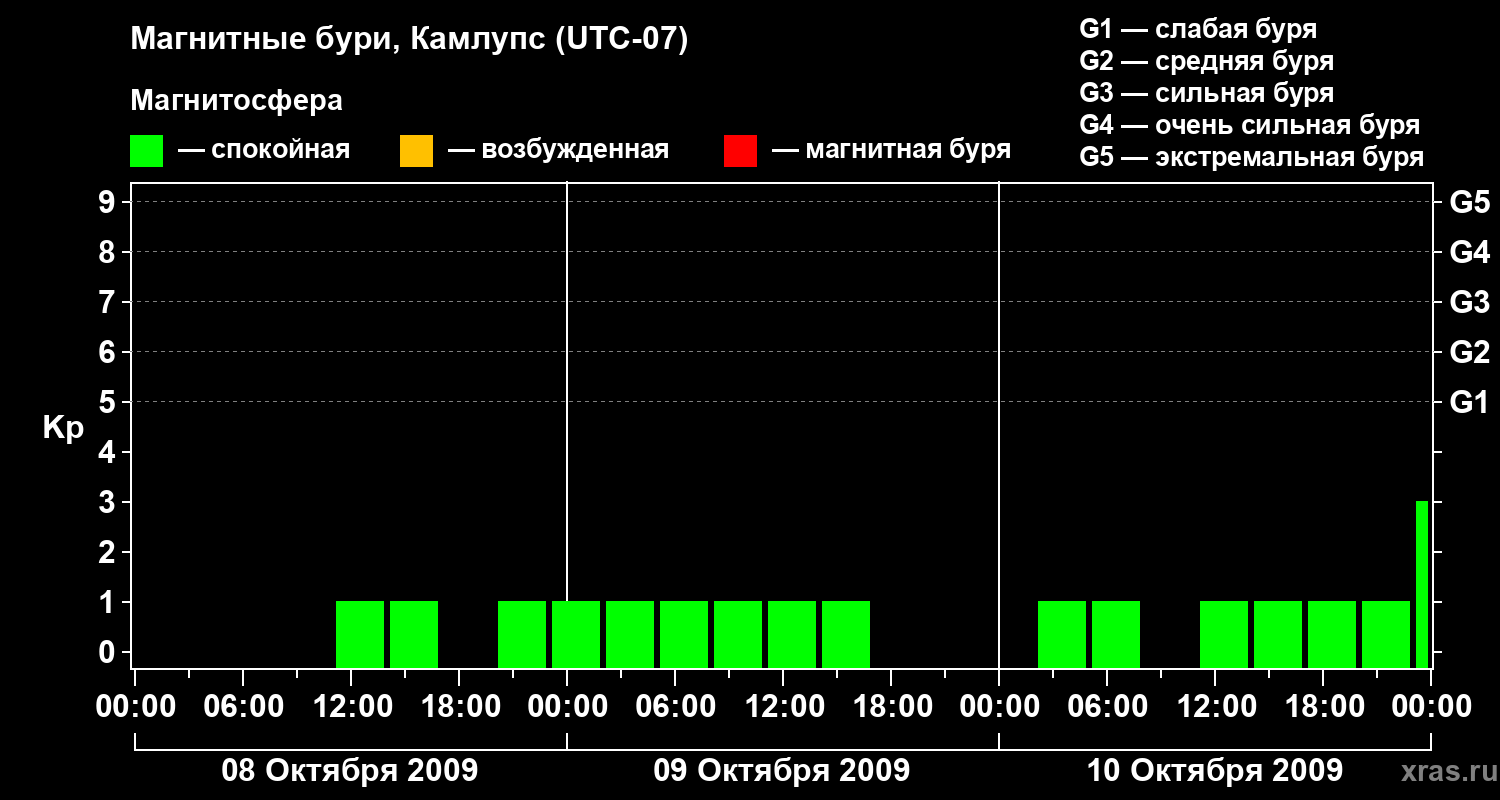
Task: Click the 'G2' label on the right axis
Action: [x=1470, y=353]
